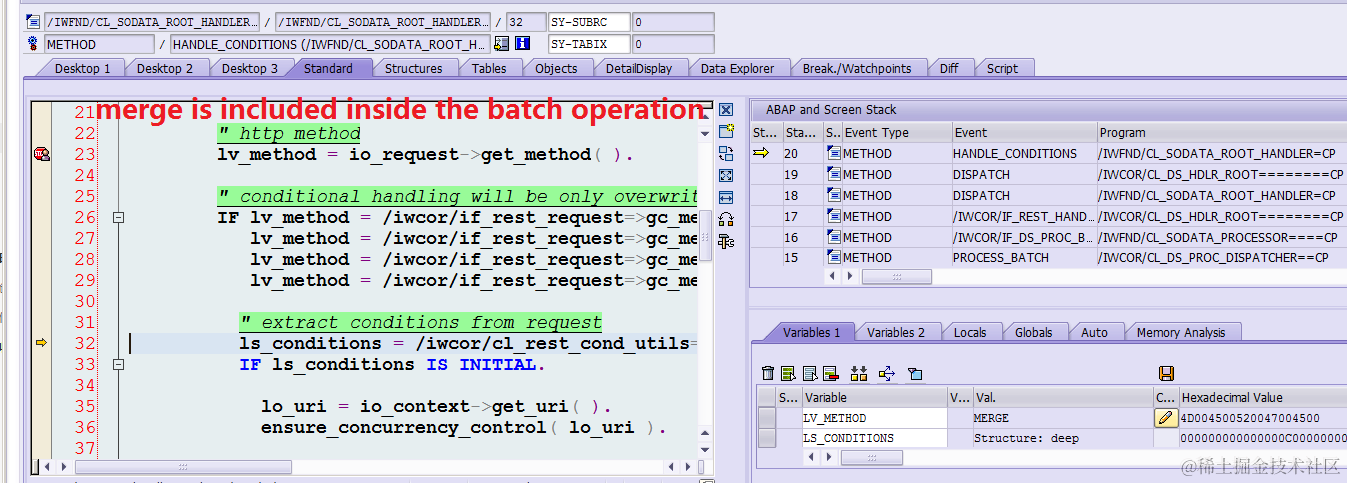Click the SY-TABIX field

pyautogui.click(x=590, y=44)
